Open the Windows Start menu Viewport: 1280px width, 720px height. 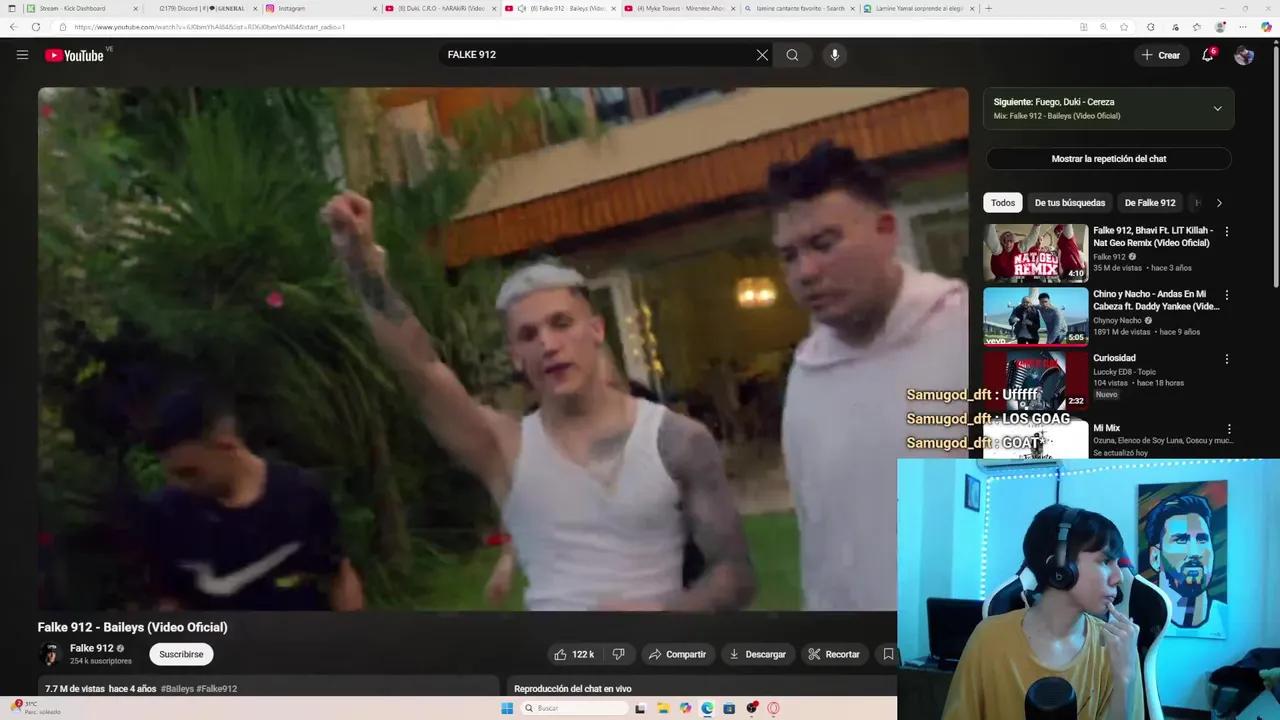pos(507,708)
